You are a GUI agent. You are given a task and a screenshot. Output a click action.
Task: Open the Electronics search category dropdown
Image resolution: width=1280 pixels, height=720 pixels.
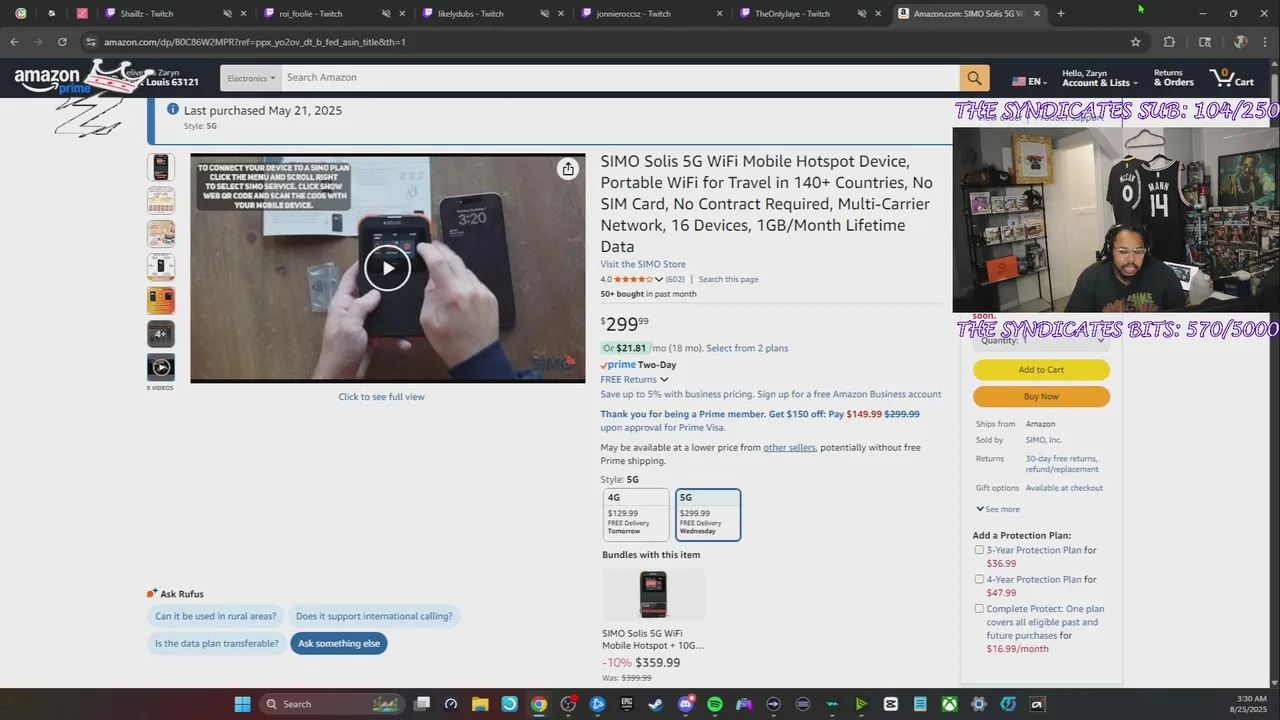tap(250, 78)
